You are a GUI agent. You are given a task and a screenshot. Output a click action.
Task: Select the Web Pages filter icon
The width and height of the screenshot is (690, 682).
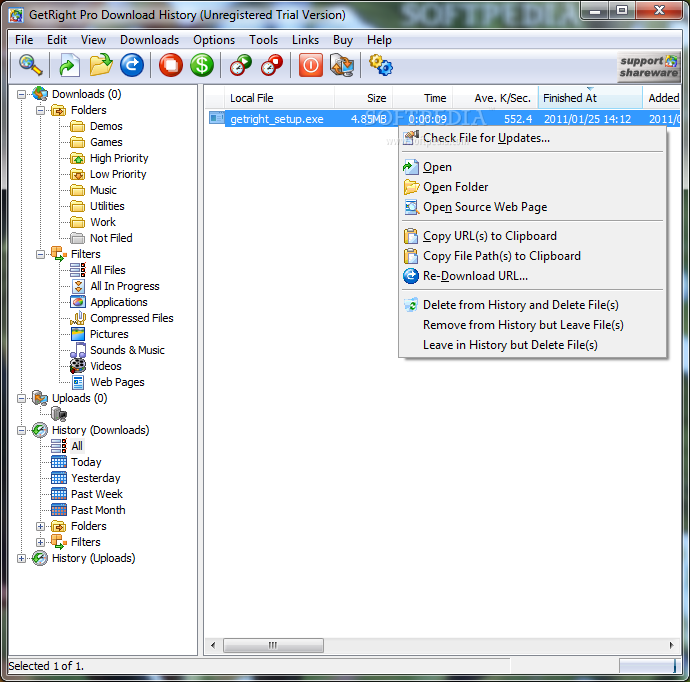click(78, 382)
